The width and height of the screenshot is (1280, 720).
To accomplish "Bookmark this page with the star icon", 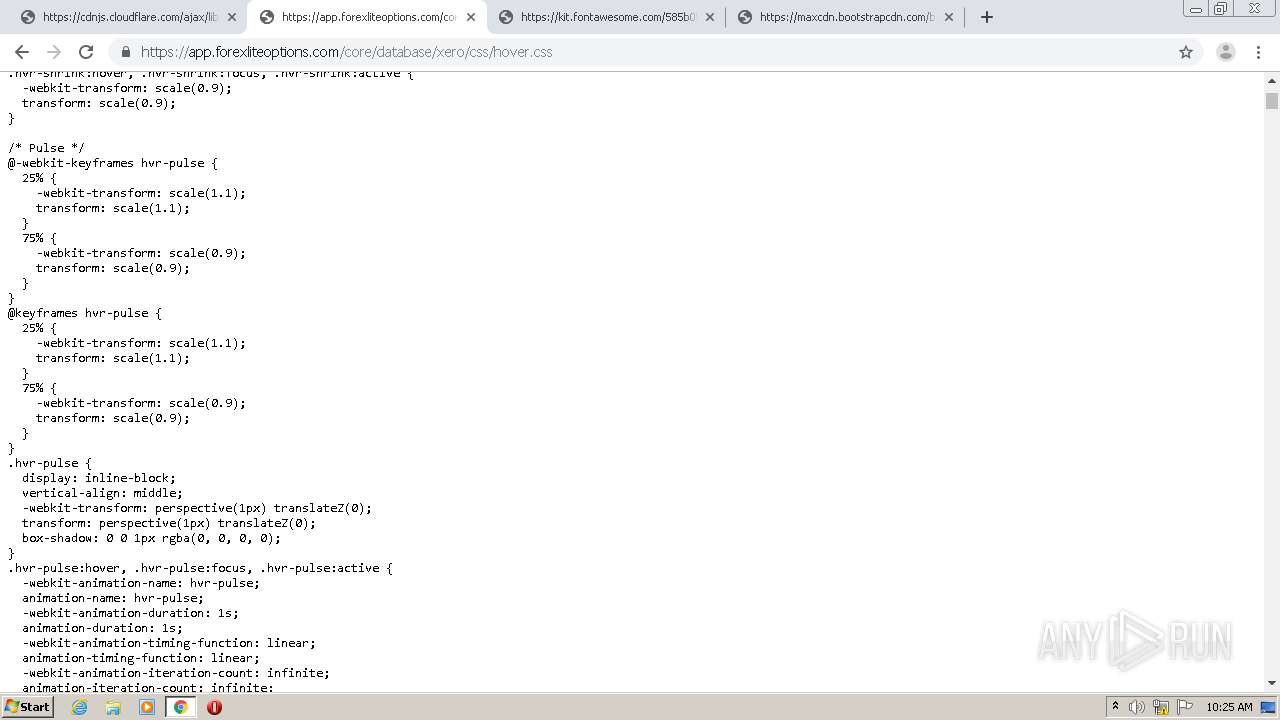I will [1186, 52].
